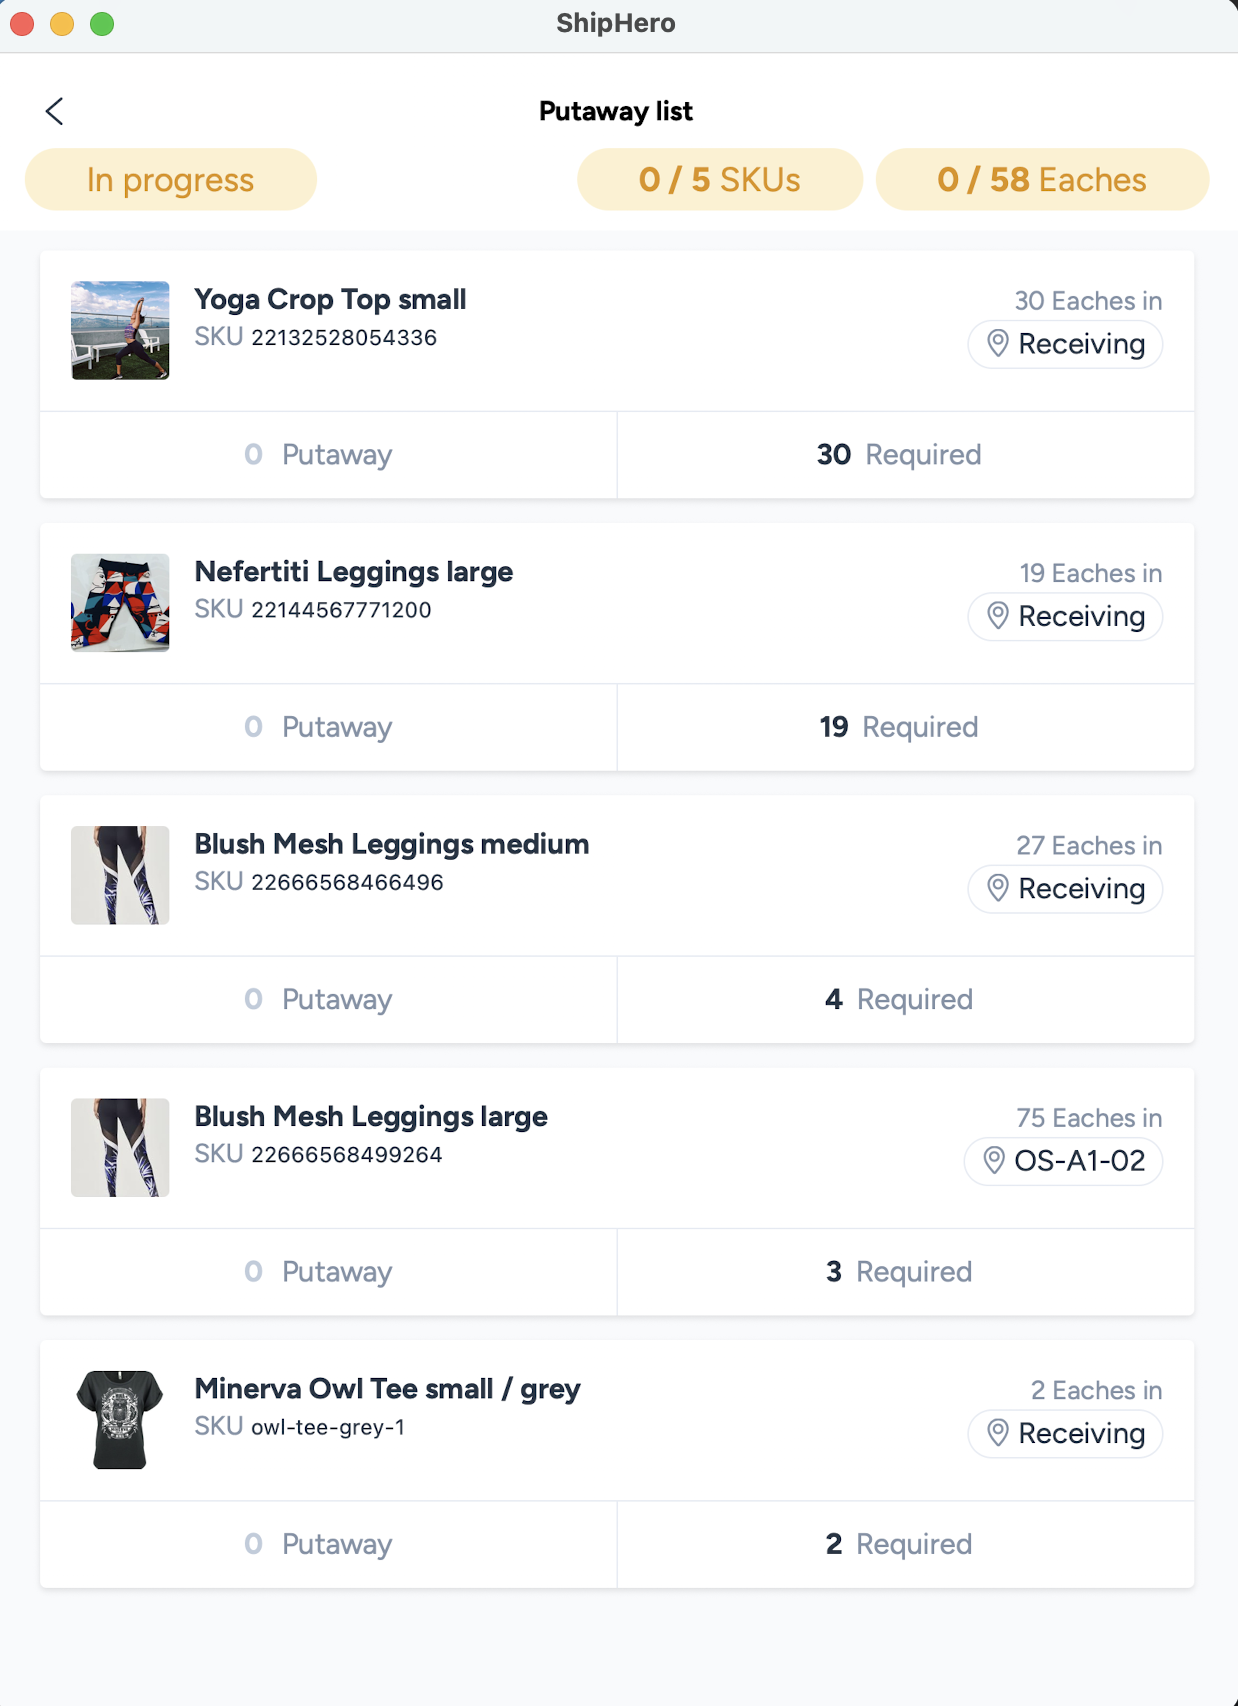Select Putaway cell for Yoga Crop Top
This screenshot has height=1706, width=1238.
coord(328,455)
